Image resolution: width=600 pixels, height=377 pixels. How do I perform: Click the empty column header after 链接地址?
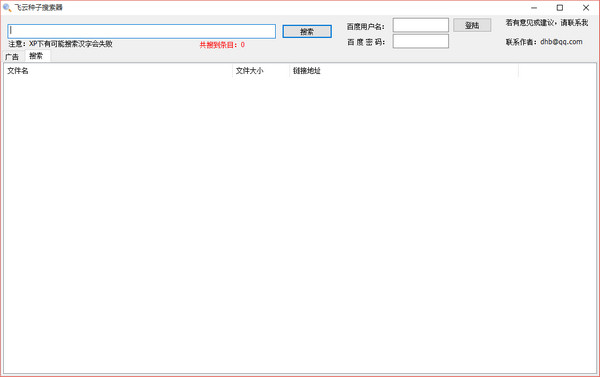557,71
